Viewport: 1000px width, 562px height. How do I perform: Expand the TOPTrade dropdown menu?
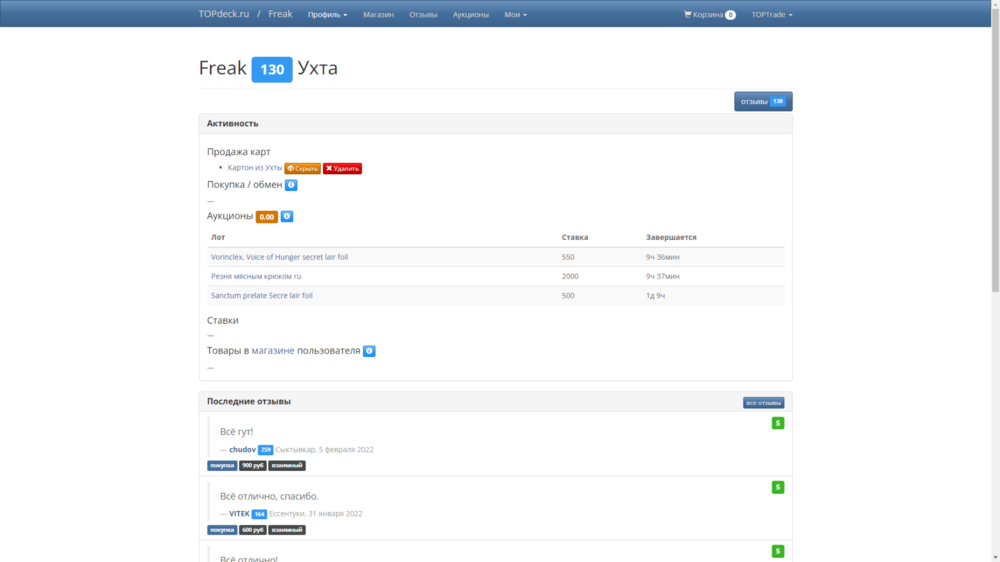771,15
